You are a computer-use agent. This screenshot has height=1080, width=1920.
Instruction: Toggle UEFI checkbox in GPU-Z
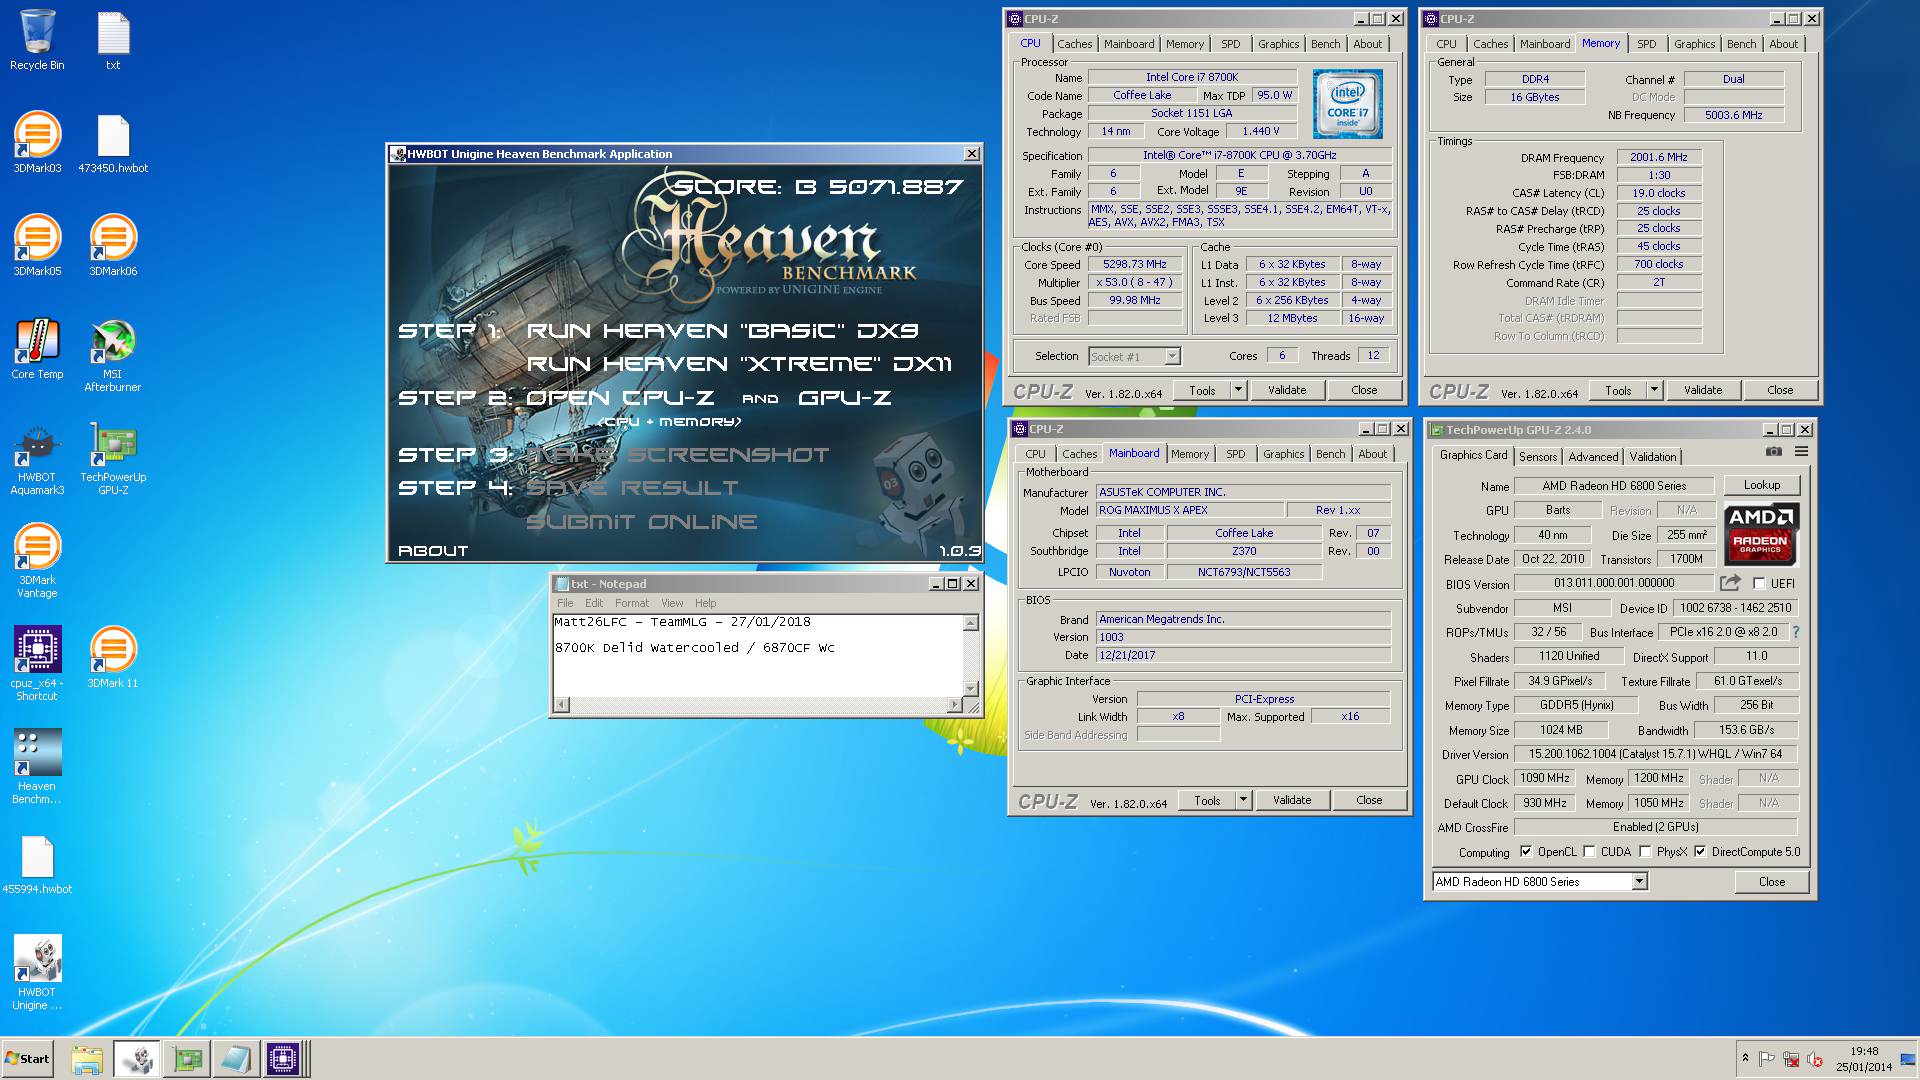coord(1759,584)
